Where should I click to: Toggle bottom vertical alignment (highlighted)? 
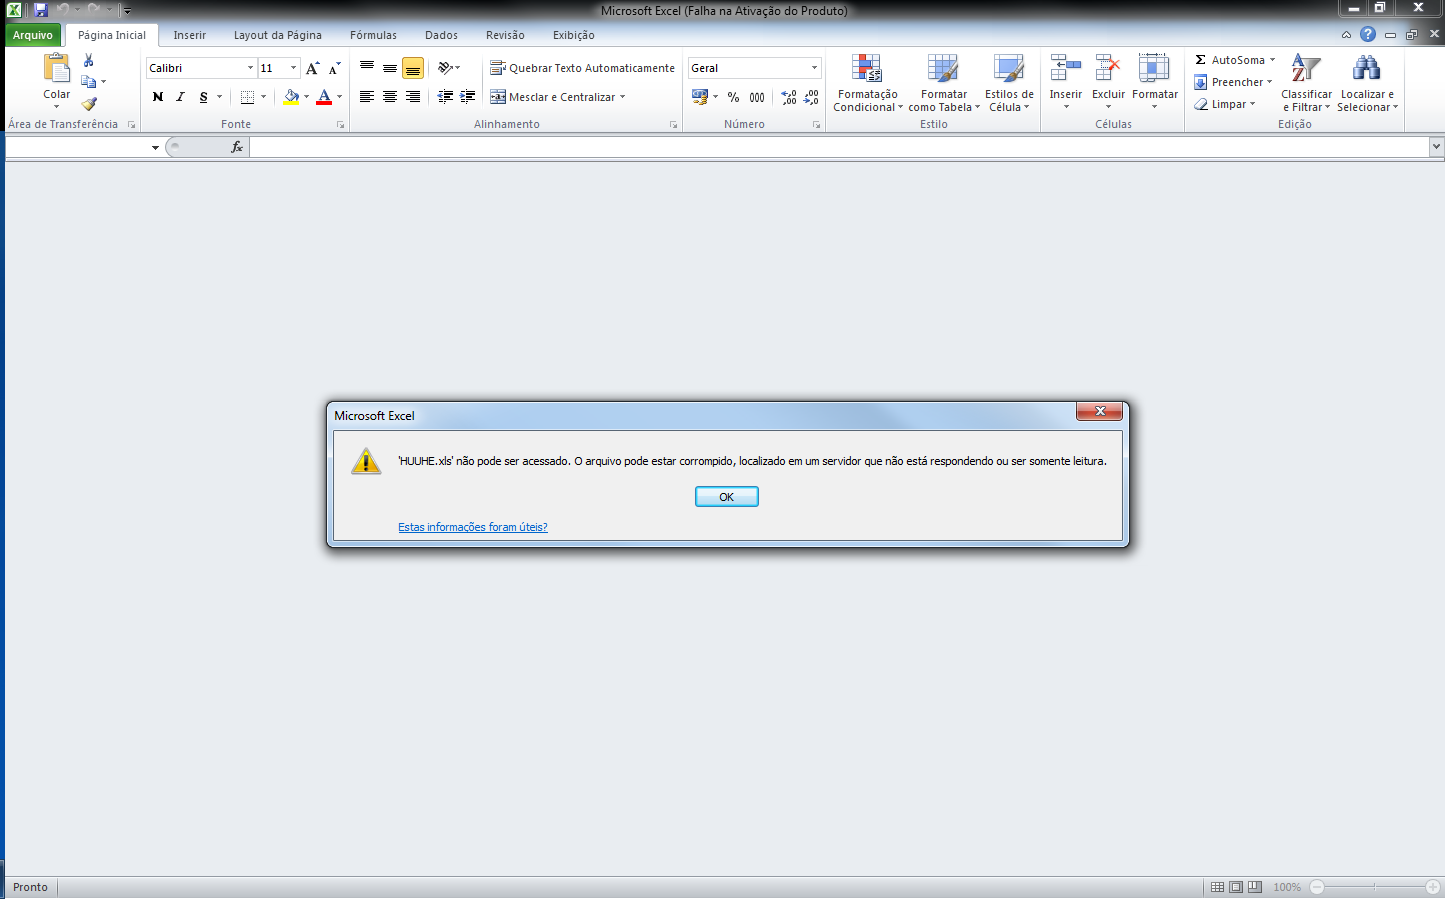tap(413, 68)
